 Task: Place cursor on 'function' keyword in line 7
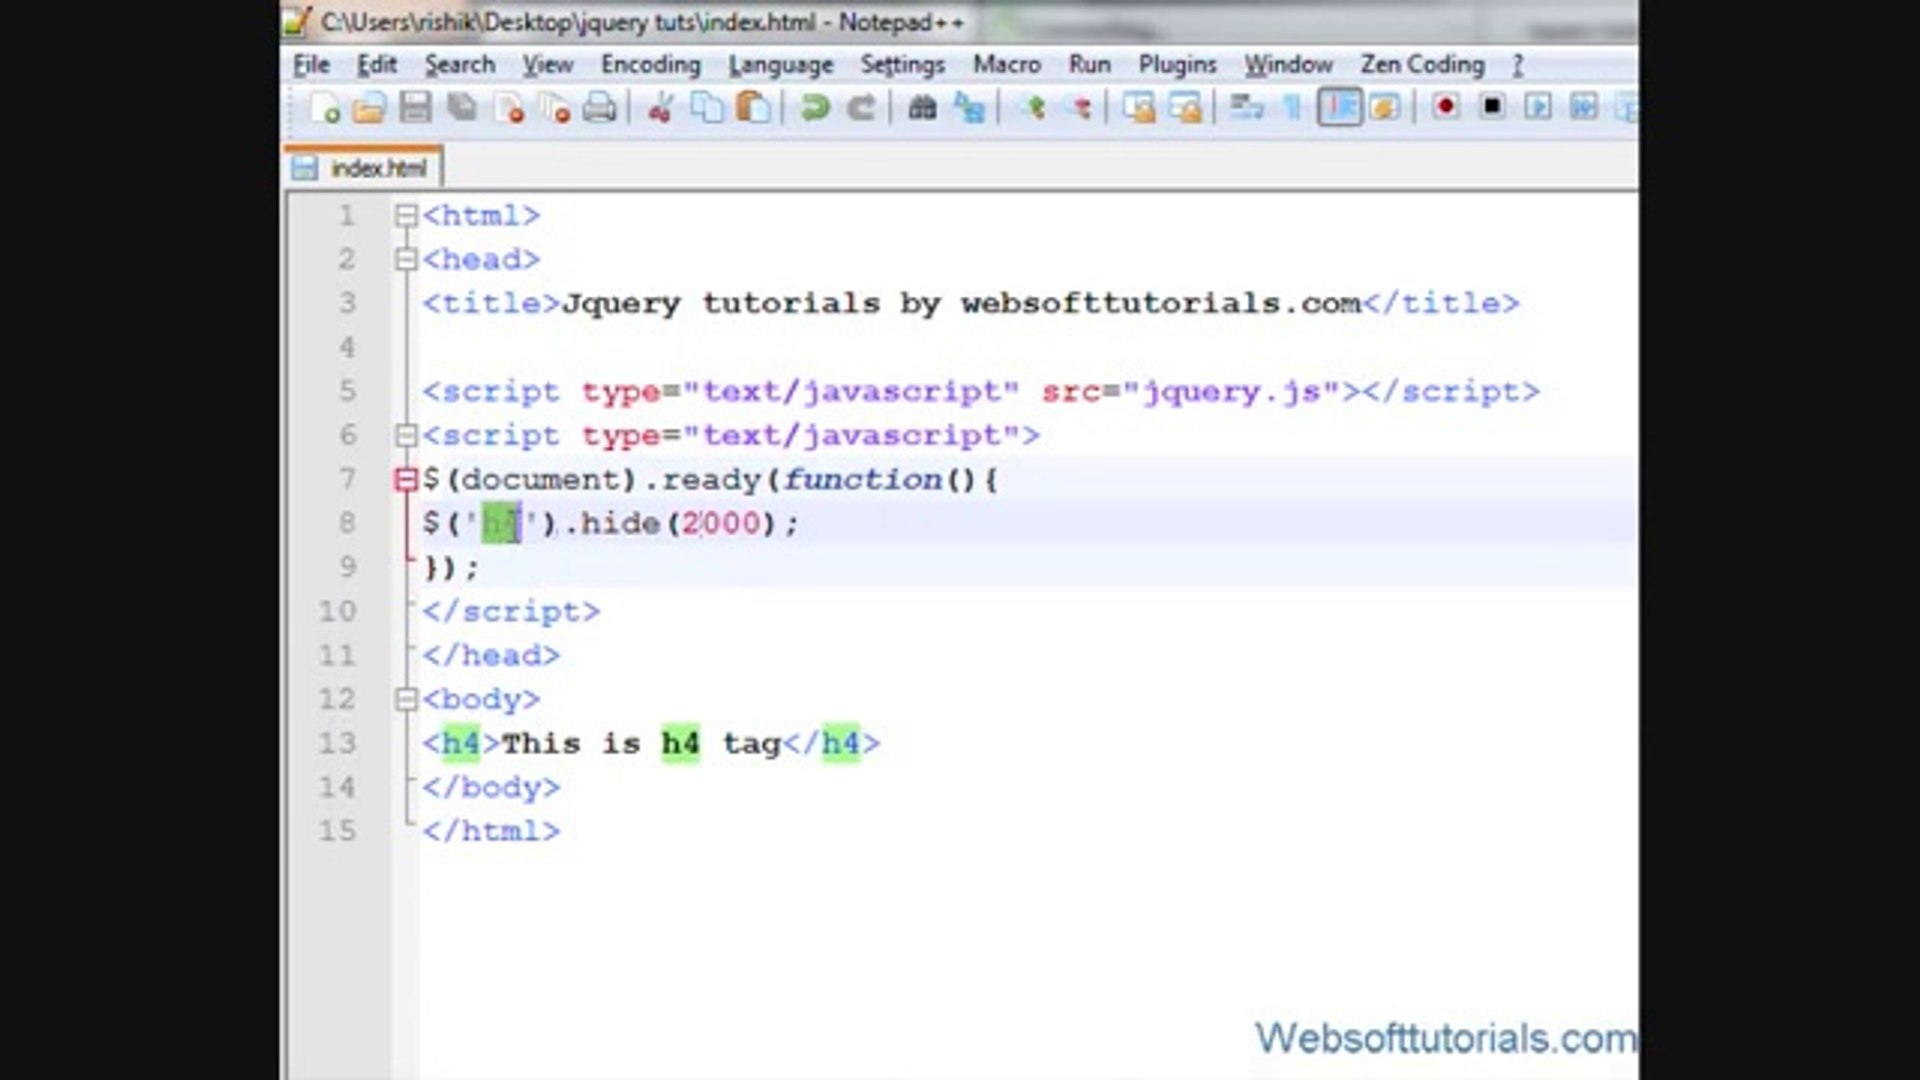point(862,480)
